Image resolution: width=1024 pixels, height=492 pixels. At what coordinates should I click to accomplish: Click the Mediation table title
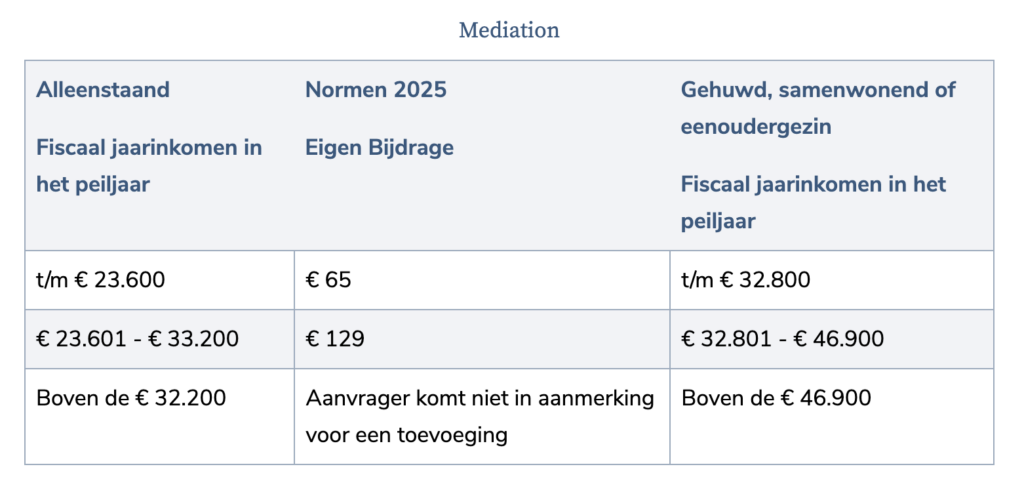[x=509, y=30]
